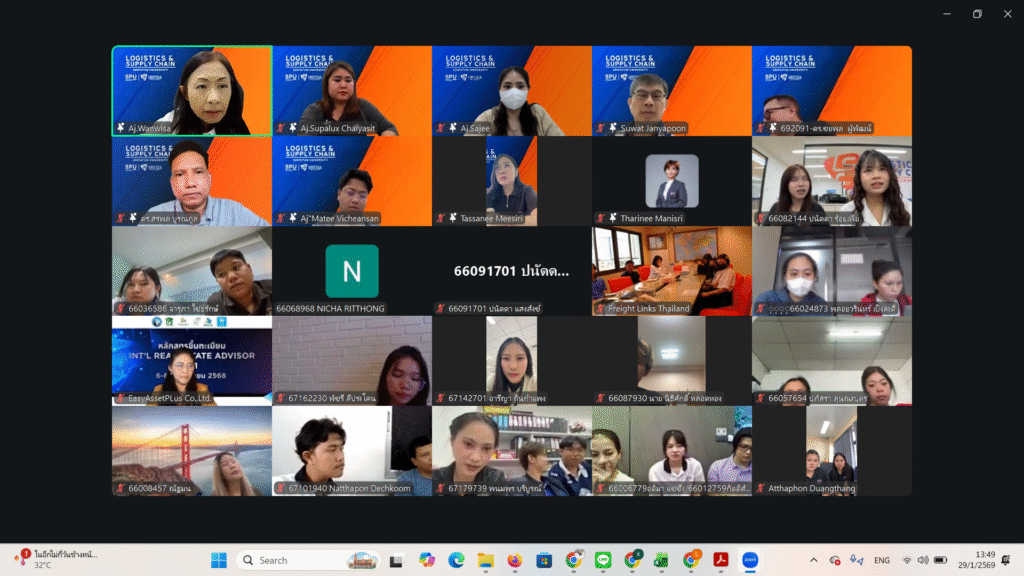Launch Firefox from the taskbar

click(x=514, y=560)
